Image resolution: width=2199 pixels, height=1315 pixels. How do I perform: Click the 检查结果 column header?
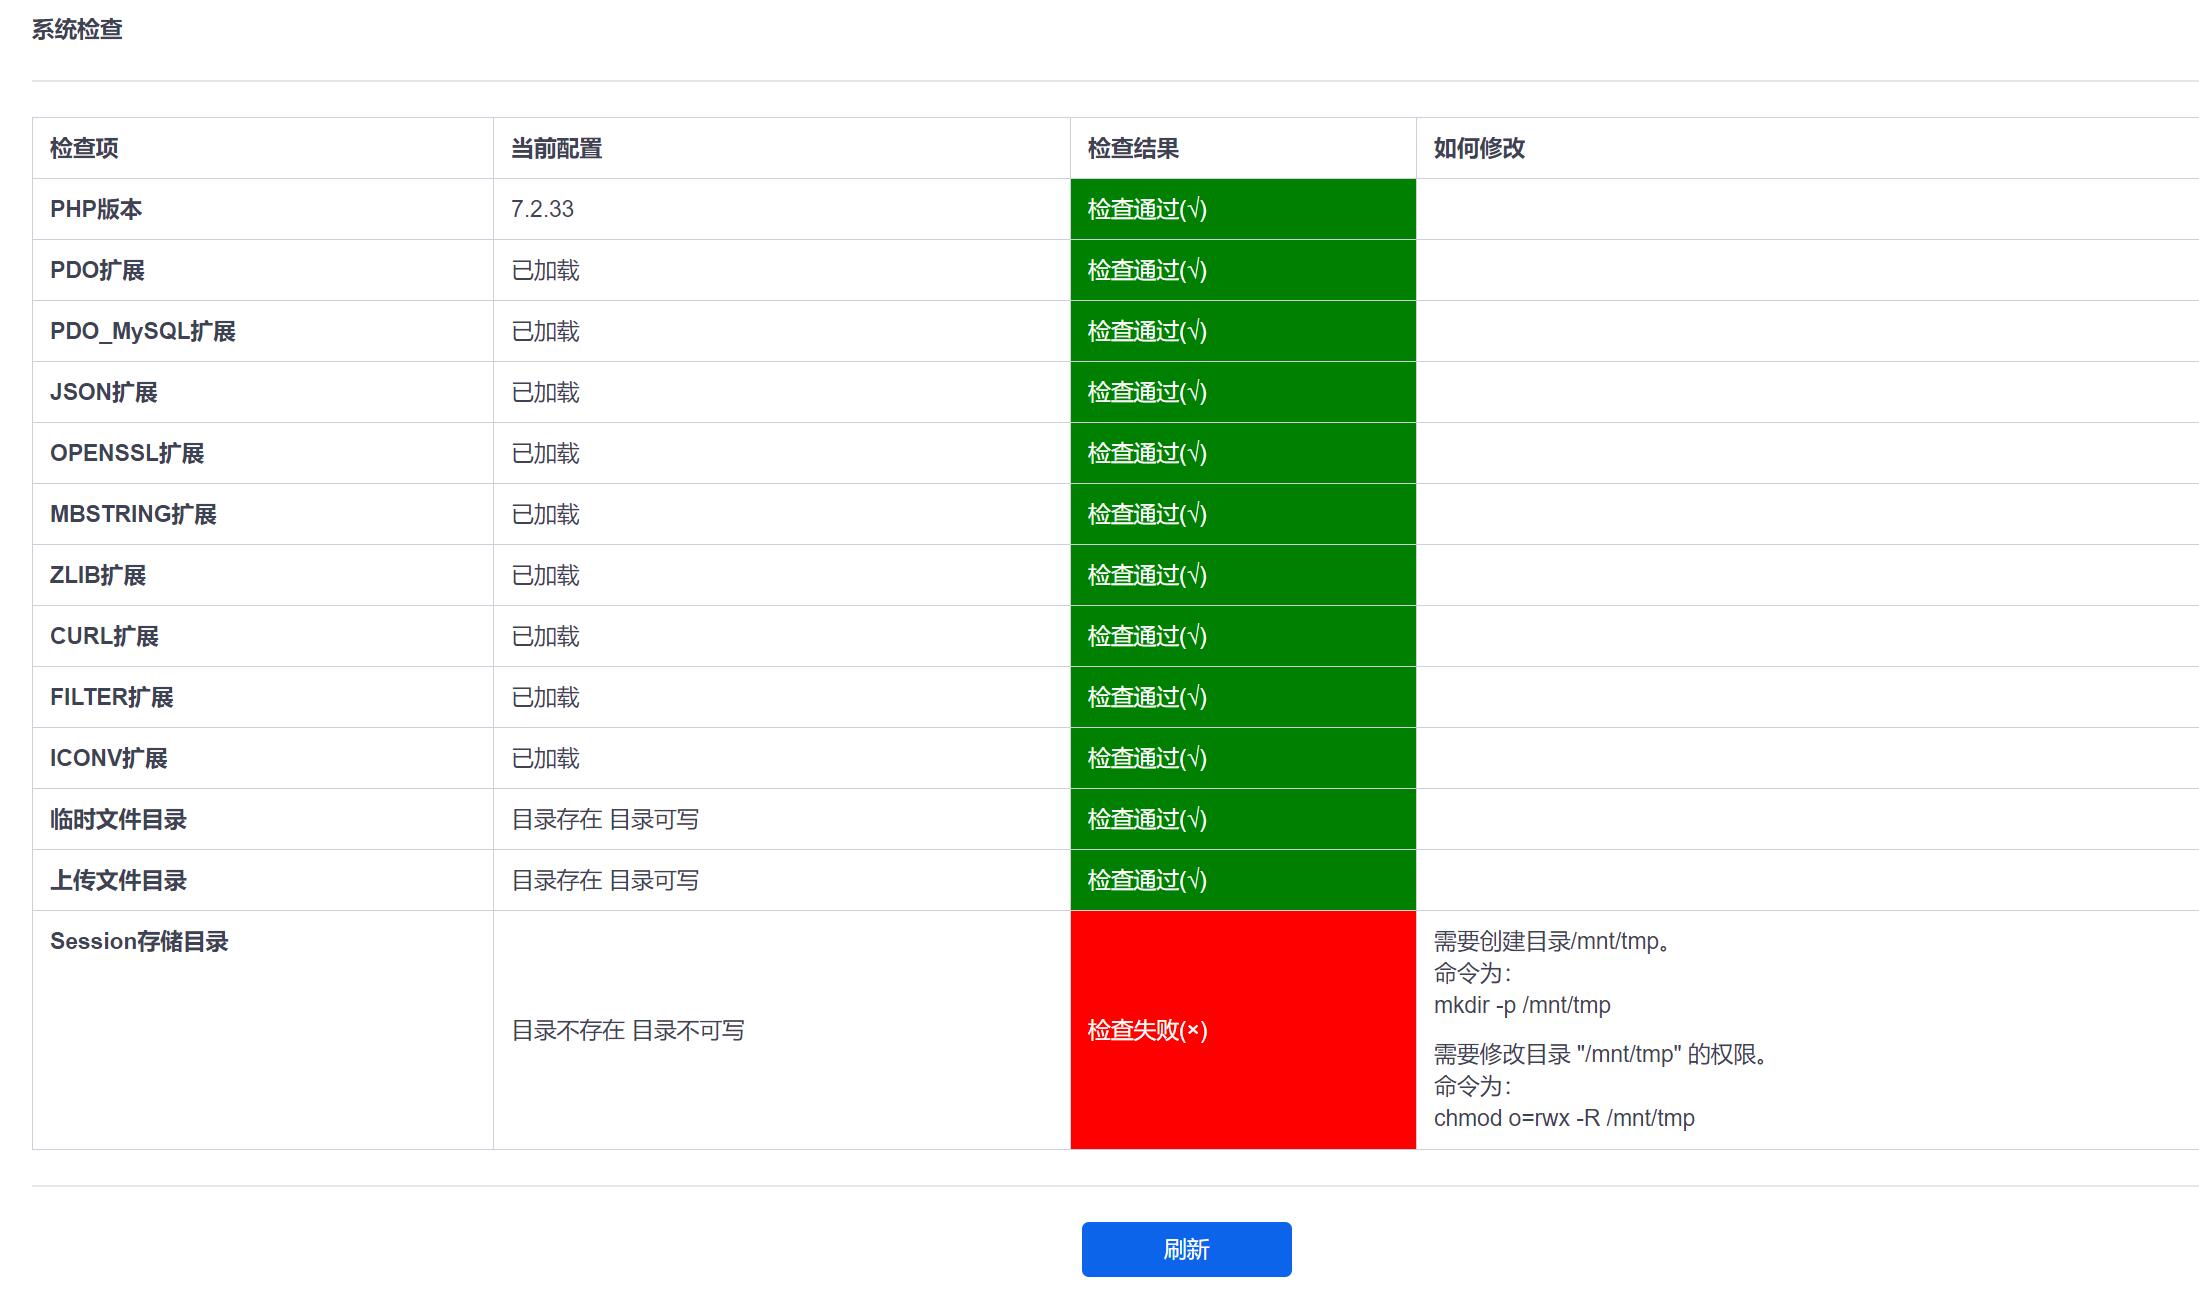(1133, 148)
